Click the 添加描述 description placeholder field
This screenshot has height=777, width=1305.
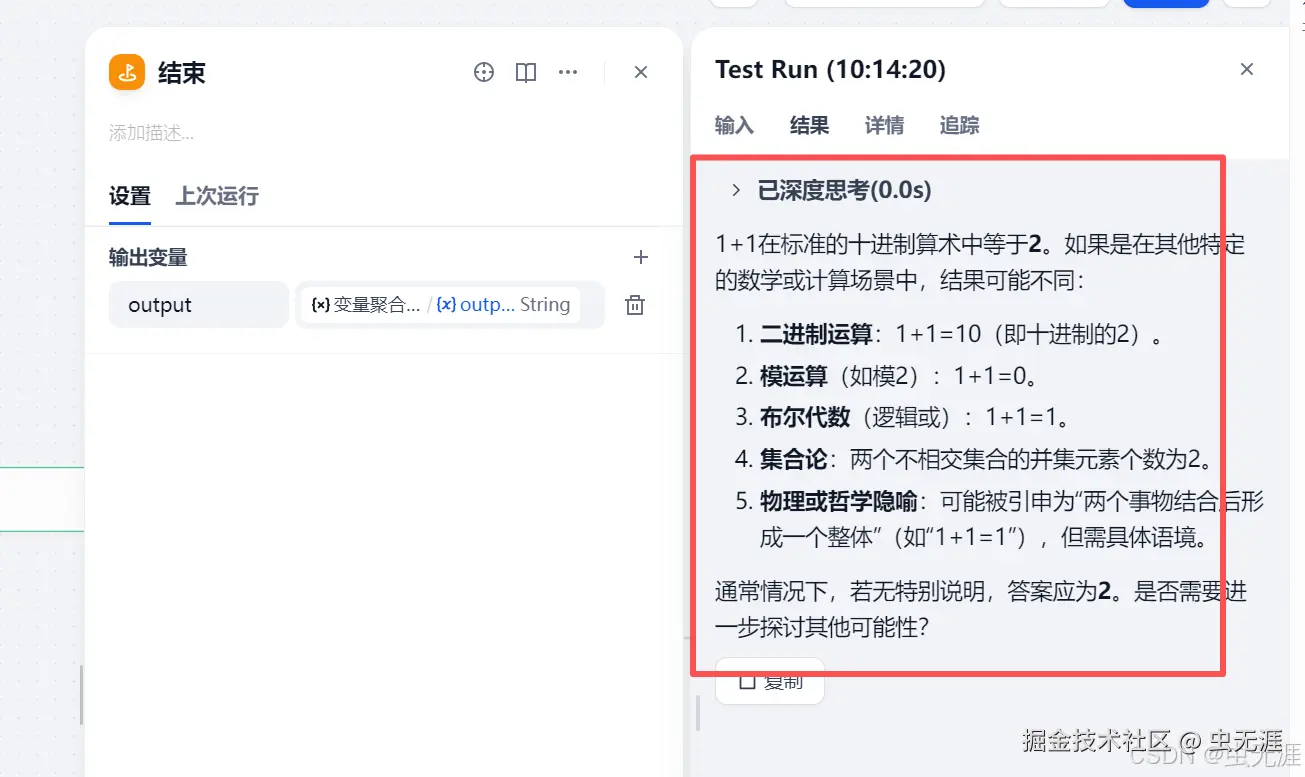click(151, 133)
